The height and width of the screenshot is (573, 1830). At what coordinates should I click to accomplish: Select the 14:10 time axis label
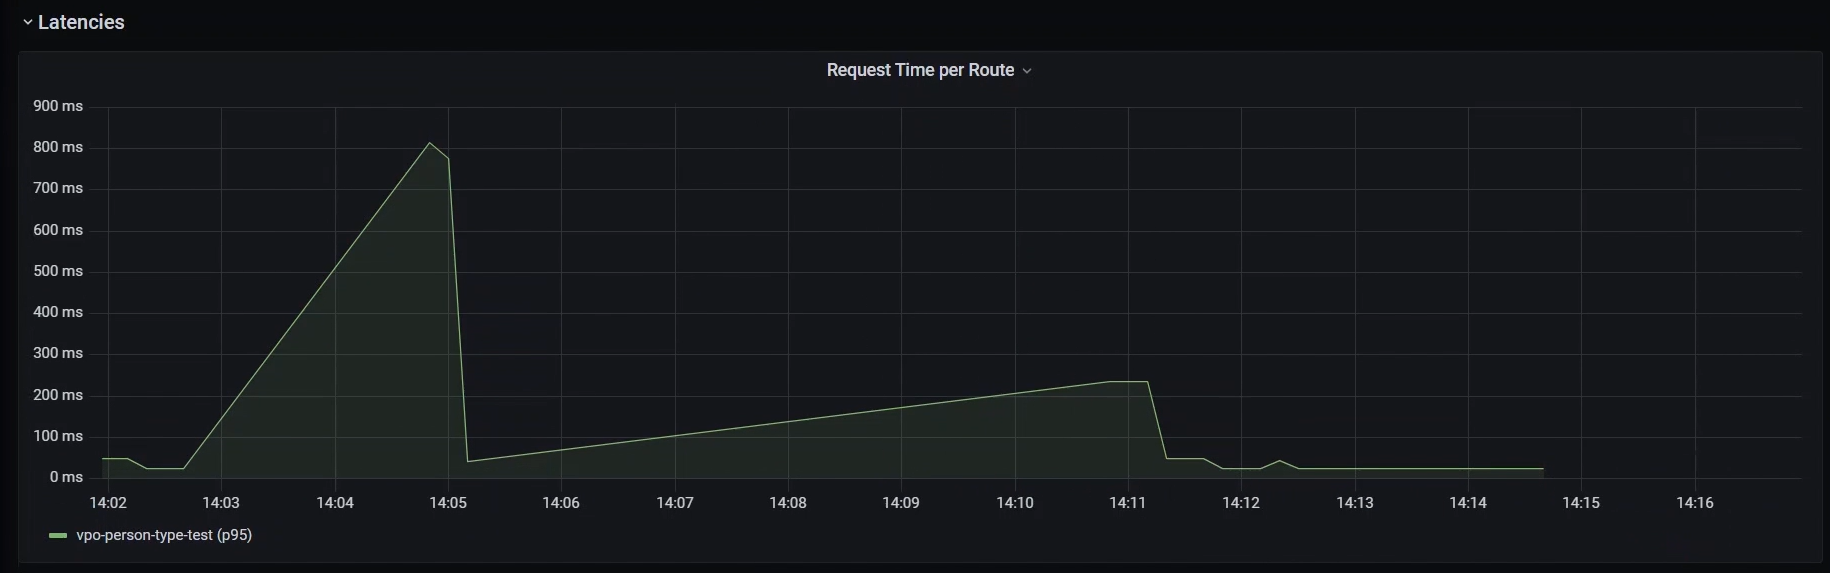coord(1015,502)
